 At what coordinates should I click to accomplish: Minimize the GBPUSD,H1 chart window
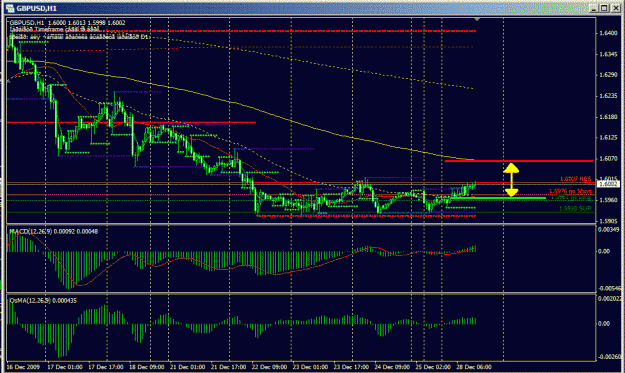[594, 8]
